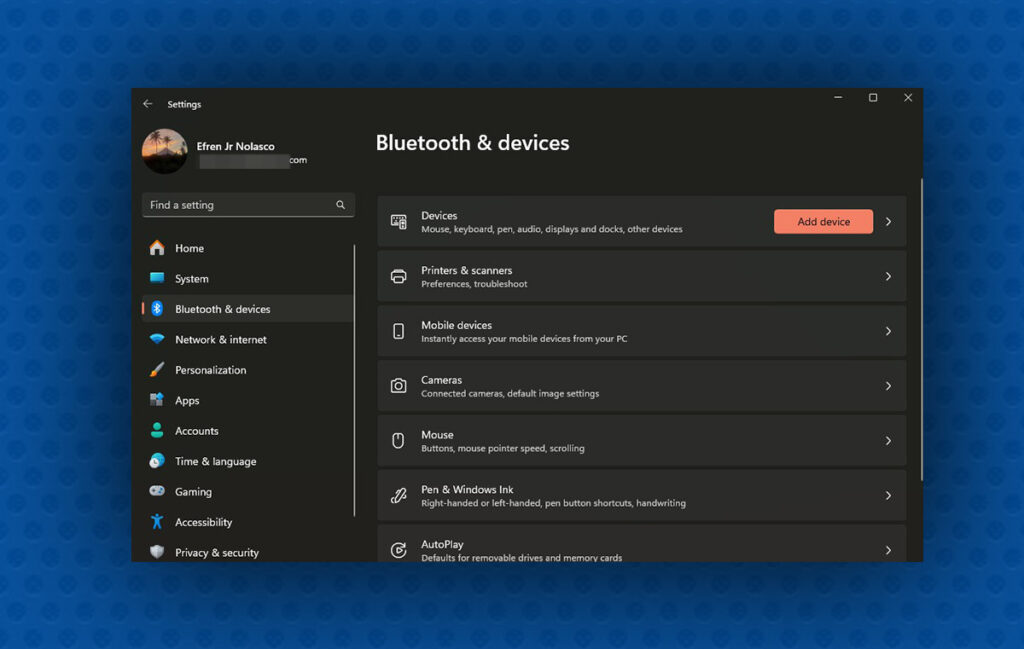Click the Add device button

pyautogui.click(x=822, y=220)
